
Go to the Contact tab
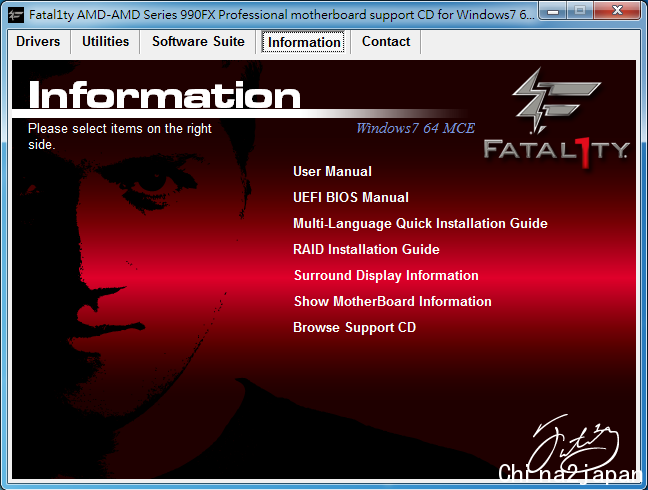click(386, 42)
